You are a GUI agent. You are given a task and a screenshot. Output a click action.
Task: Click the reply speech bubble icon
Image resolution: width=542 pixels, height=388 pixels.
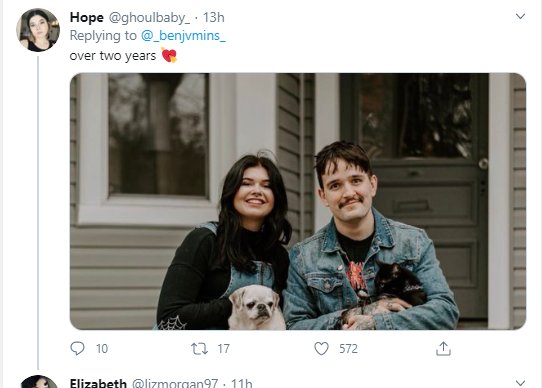tap(77, 348)
